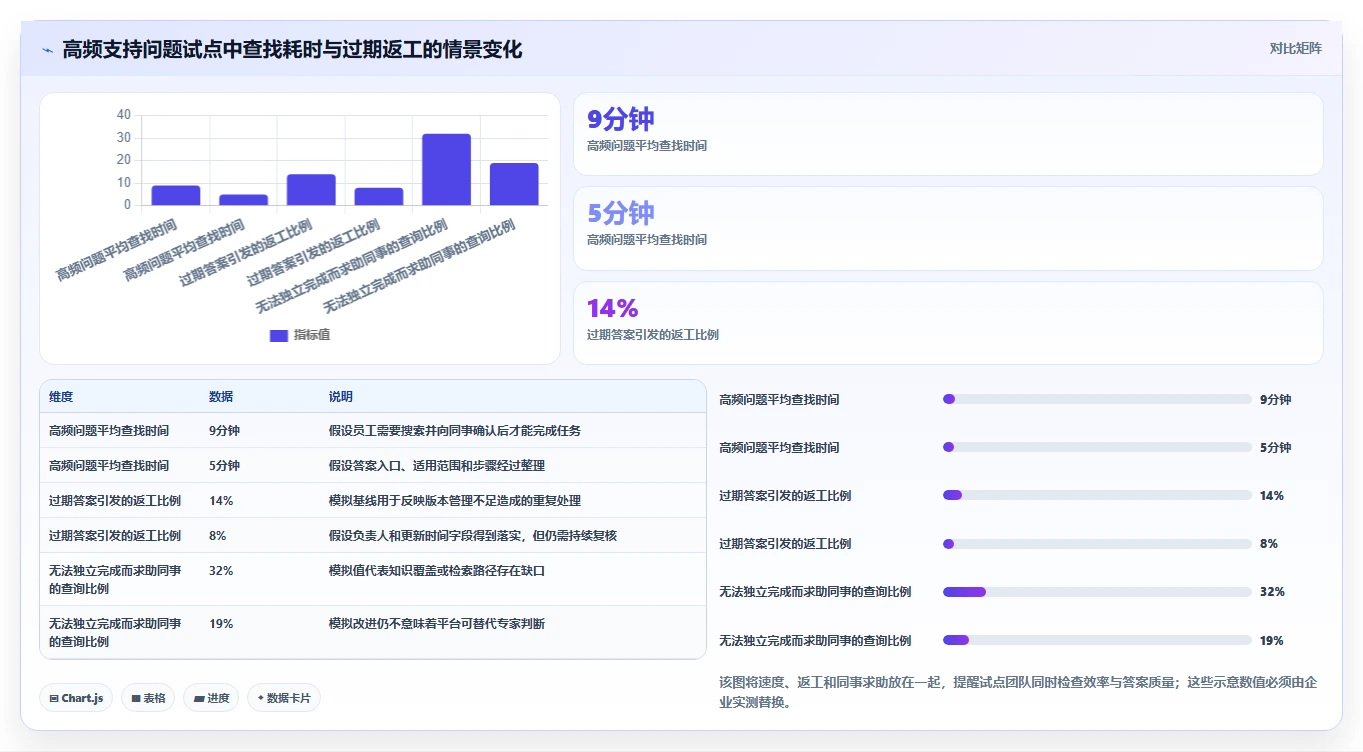Click the progress bar labeled 8%
Image resolution: width=1363 pixels, height=752 pixels.
pos(1097,544)
